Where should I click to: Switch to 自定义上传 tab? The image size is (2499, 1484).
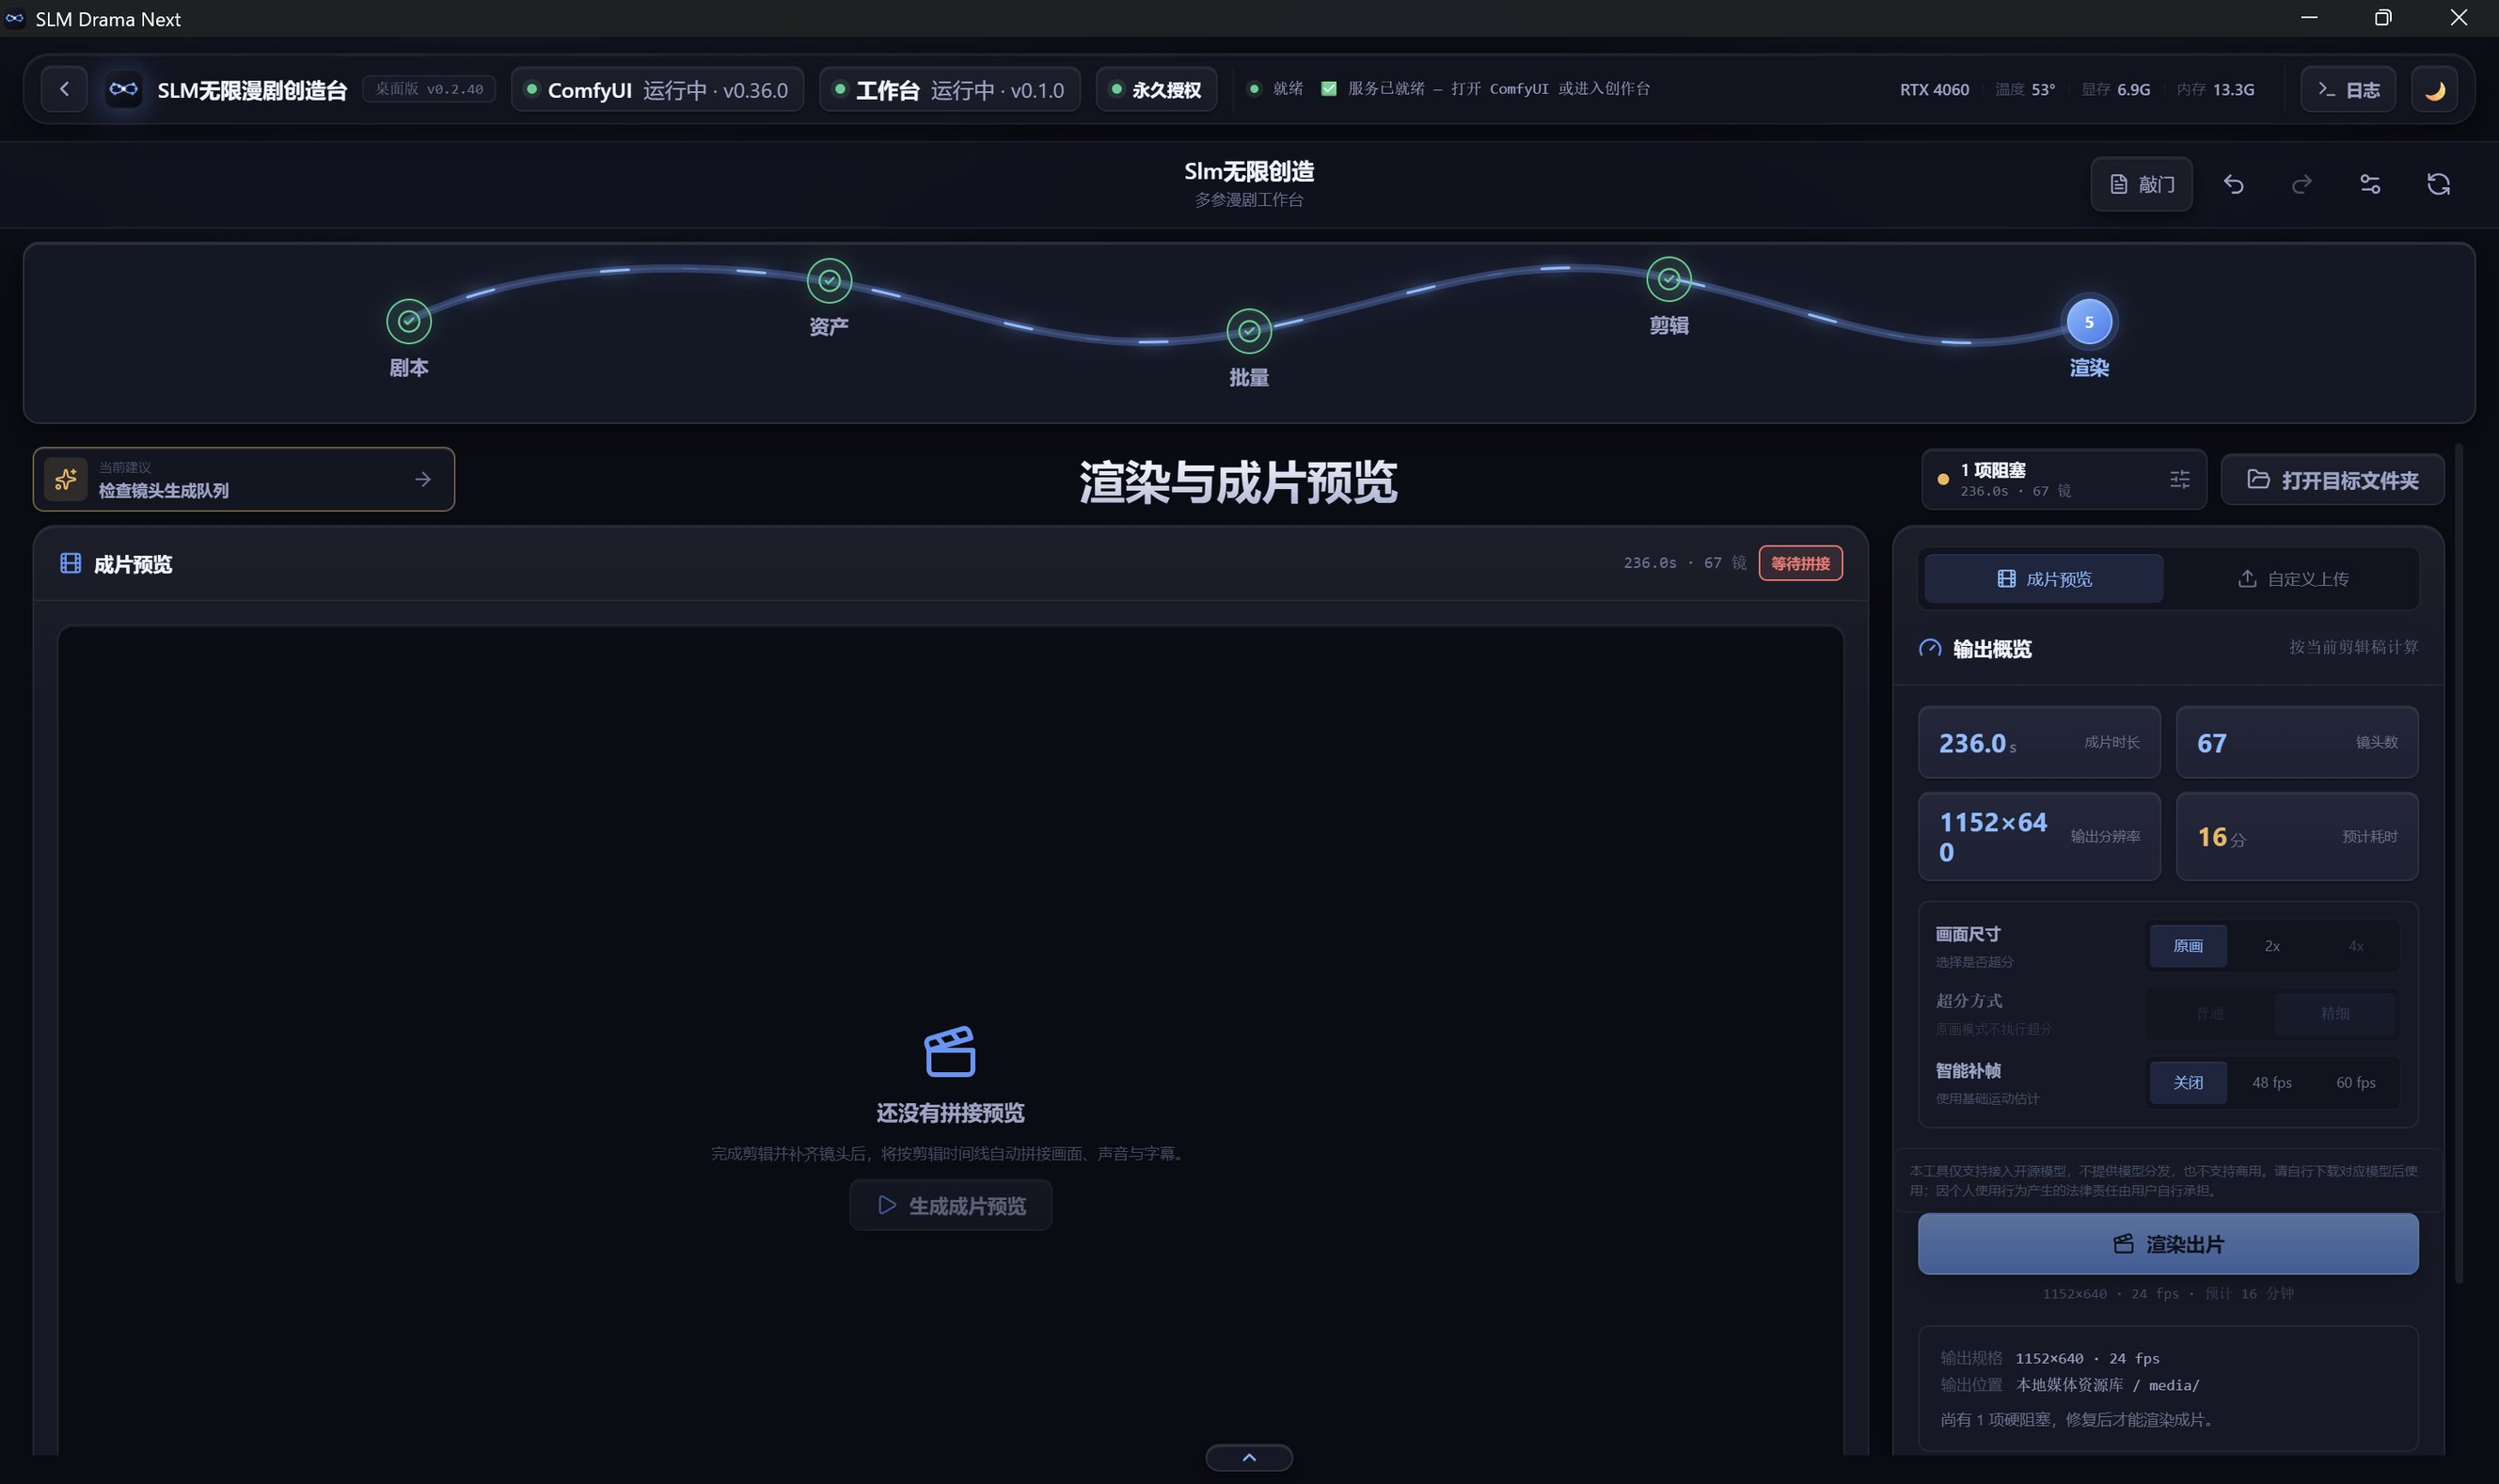[x=2292, y=578]
